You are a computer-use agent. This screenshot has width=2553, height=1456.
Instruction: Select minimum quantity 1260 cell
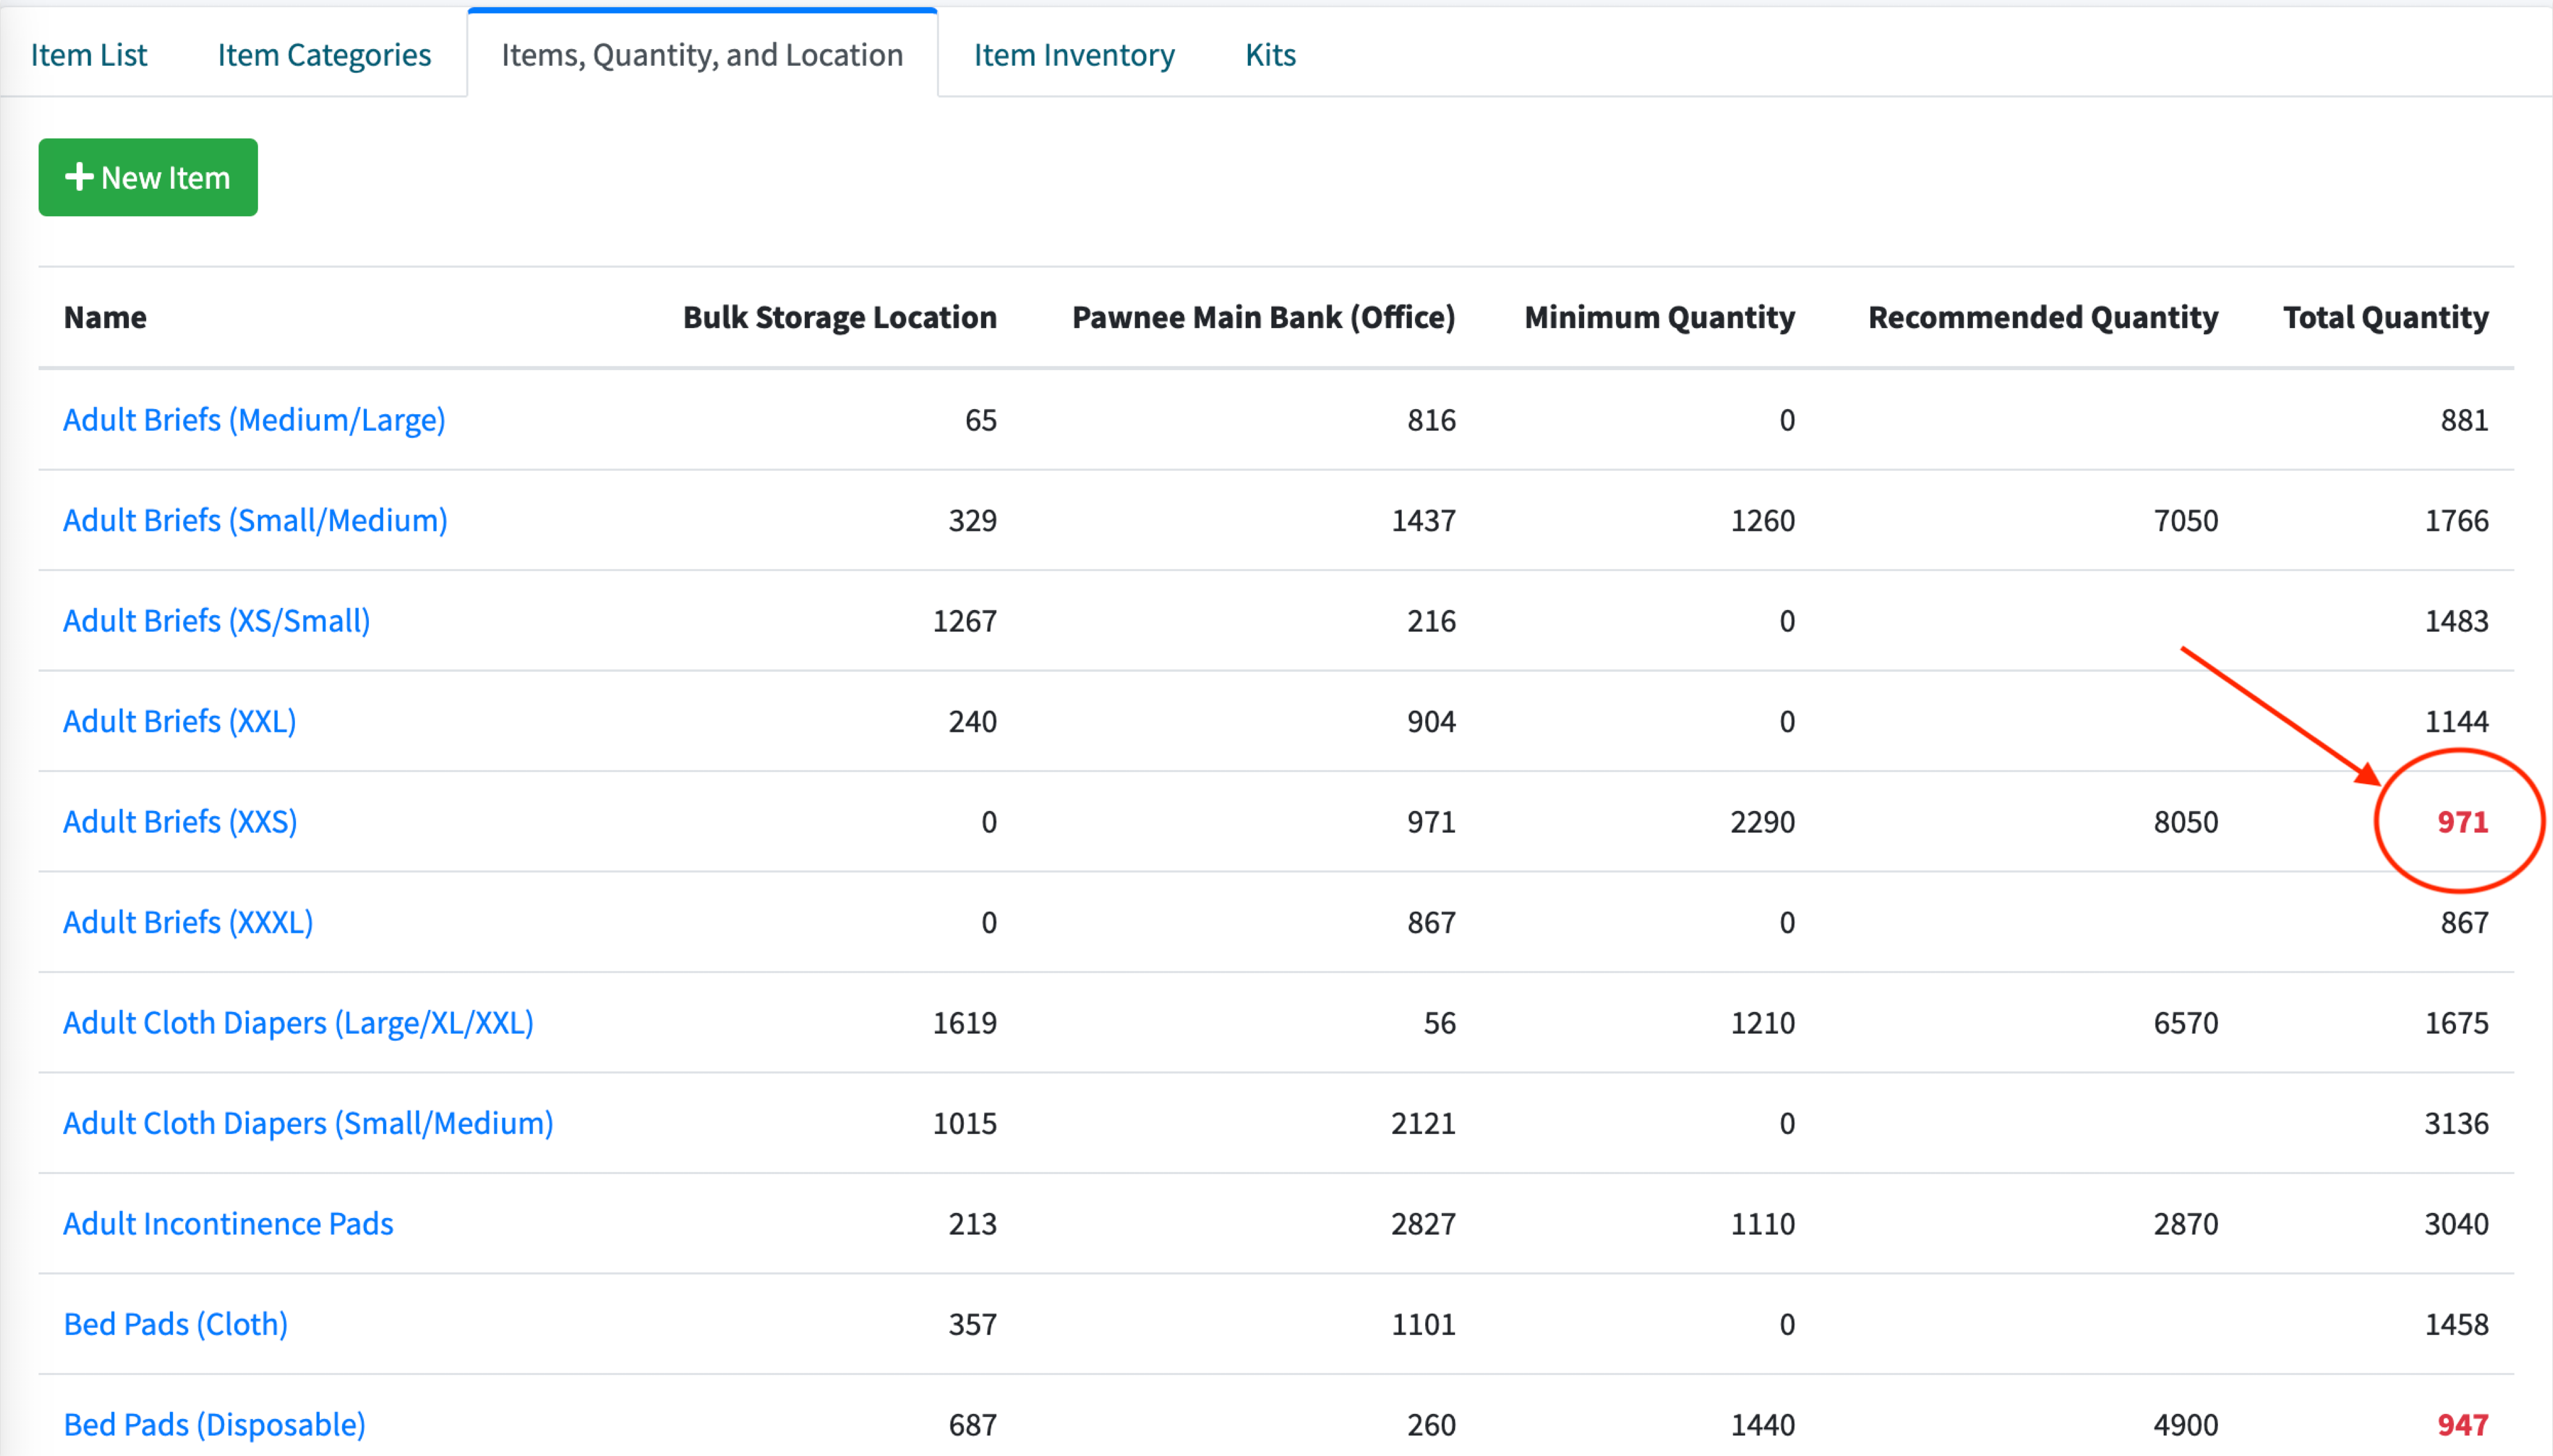(1763, 520)
